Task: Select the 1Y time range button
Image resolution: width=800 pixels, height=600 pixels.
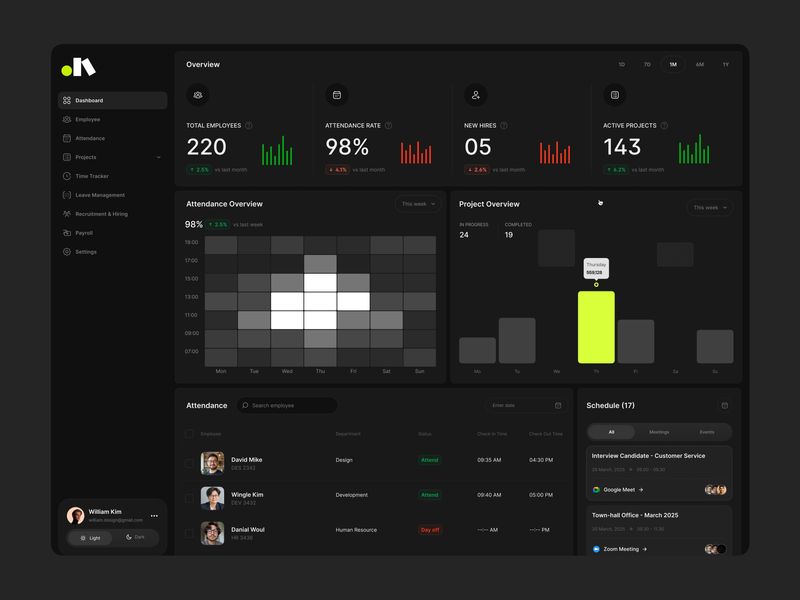Action: coord(725,62)
